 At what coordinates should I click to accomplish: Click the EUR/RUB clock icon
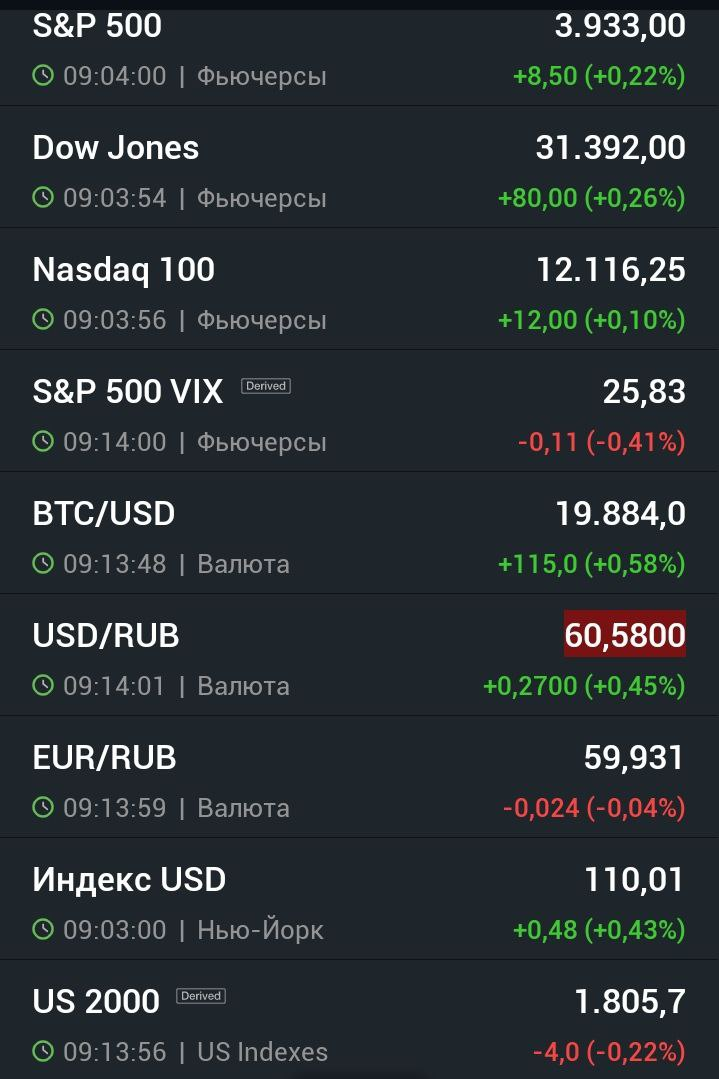[x=43, y=807]
